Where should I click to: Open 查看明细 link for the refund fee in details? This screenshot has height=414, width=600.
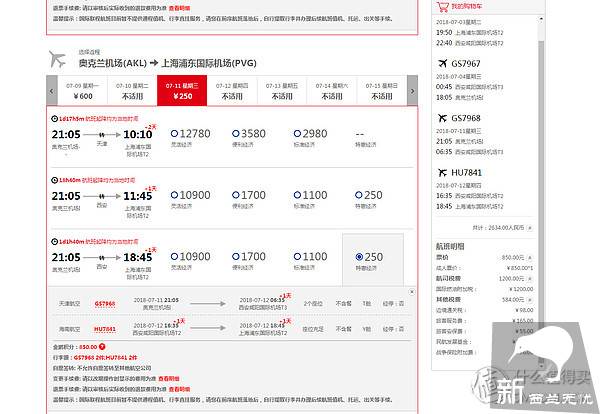tap(179, 389)
